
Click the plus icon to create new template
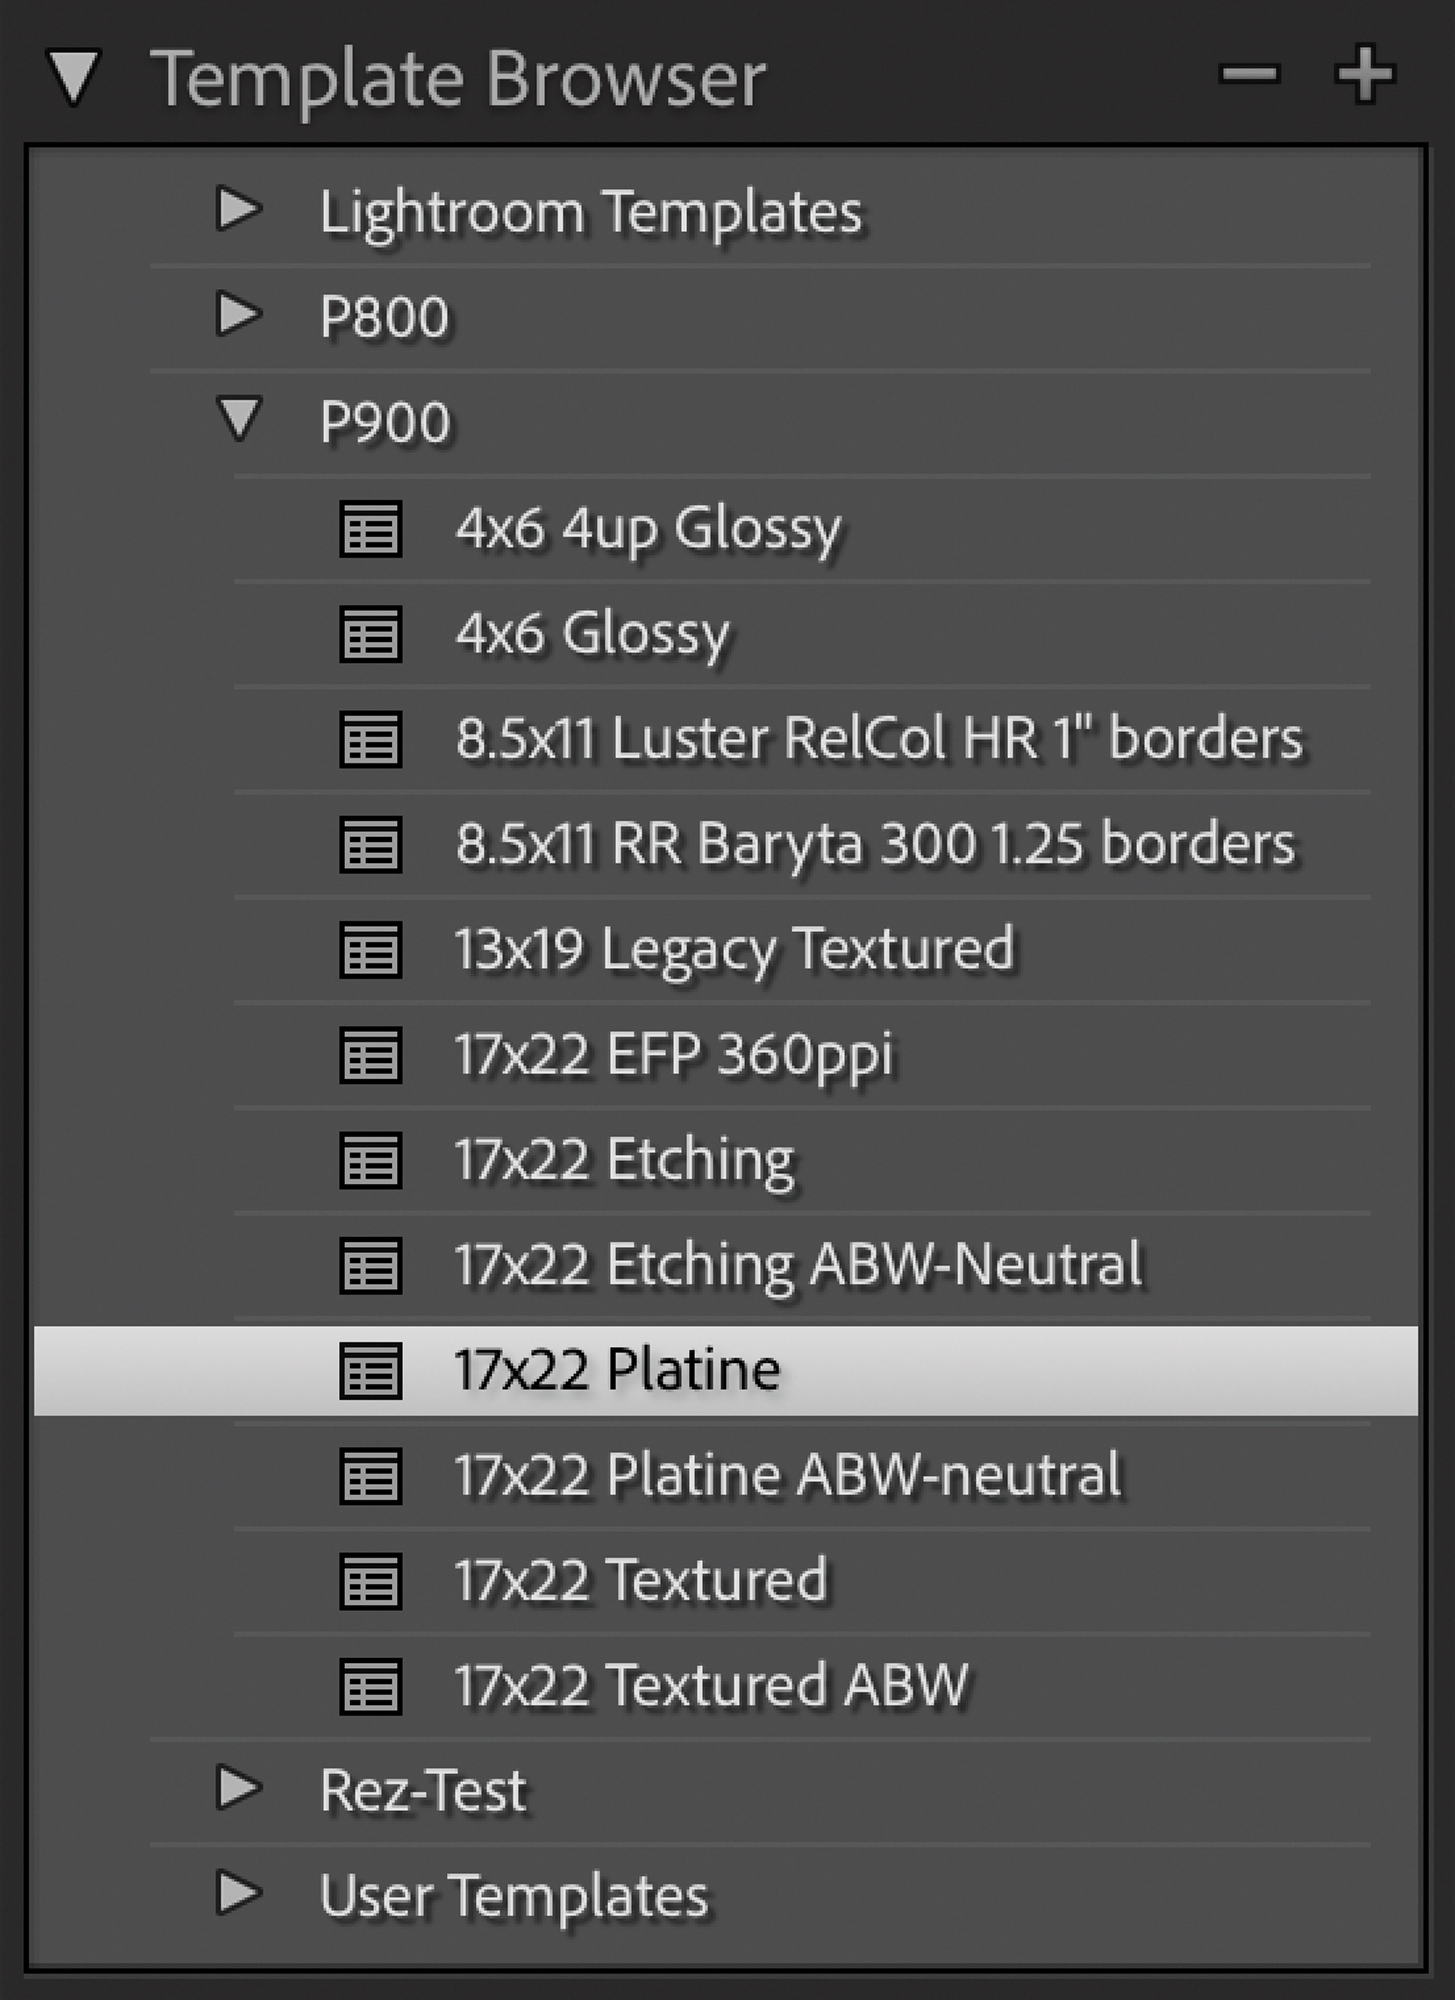(x=1364, y=74)
